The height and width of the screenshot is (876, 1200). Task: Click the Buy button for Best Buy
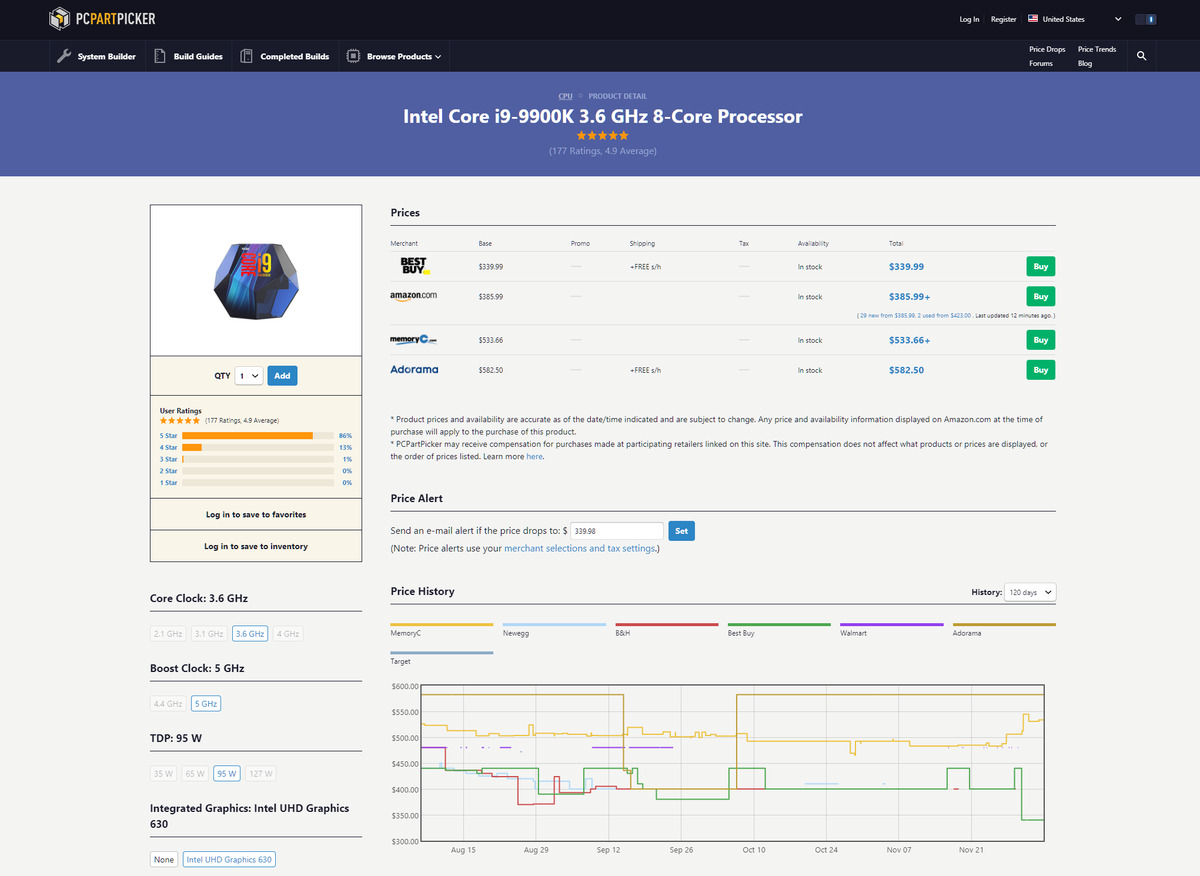[x=1040, y=267]
